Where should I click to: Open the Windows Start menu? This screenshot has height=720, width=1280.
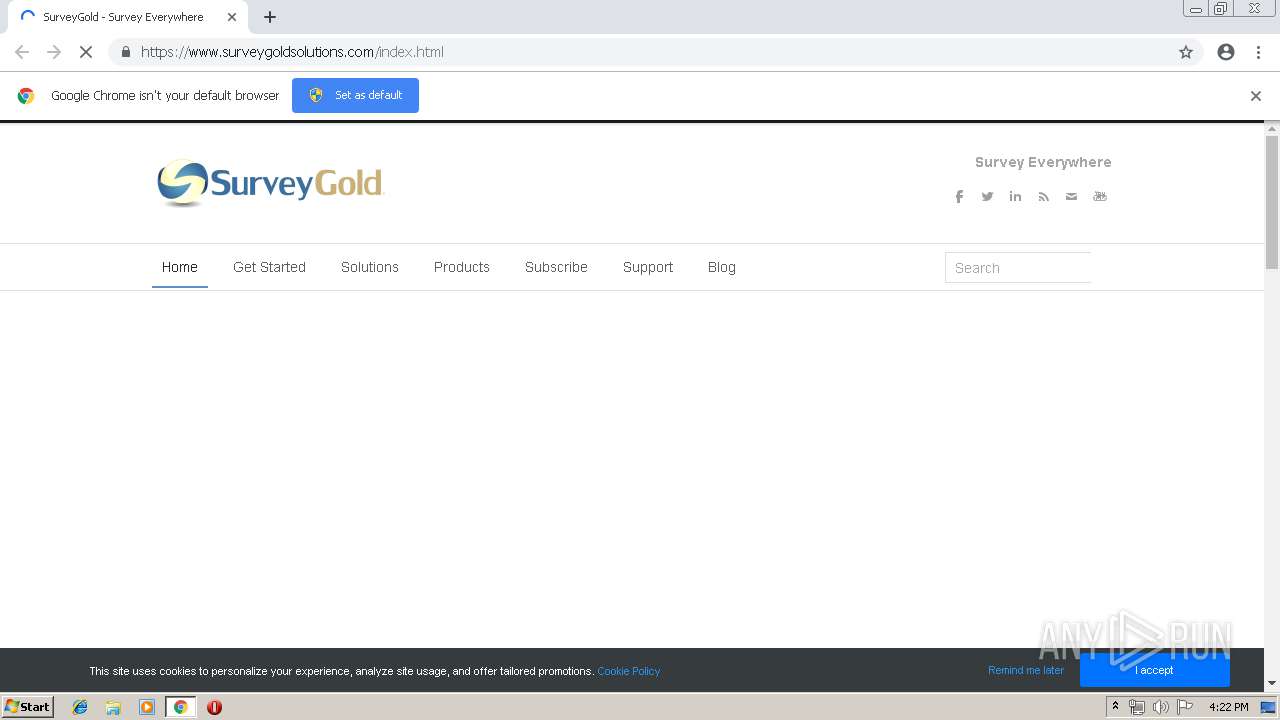coord(28,706)
